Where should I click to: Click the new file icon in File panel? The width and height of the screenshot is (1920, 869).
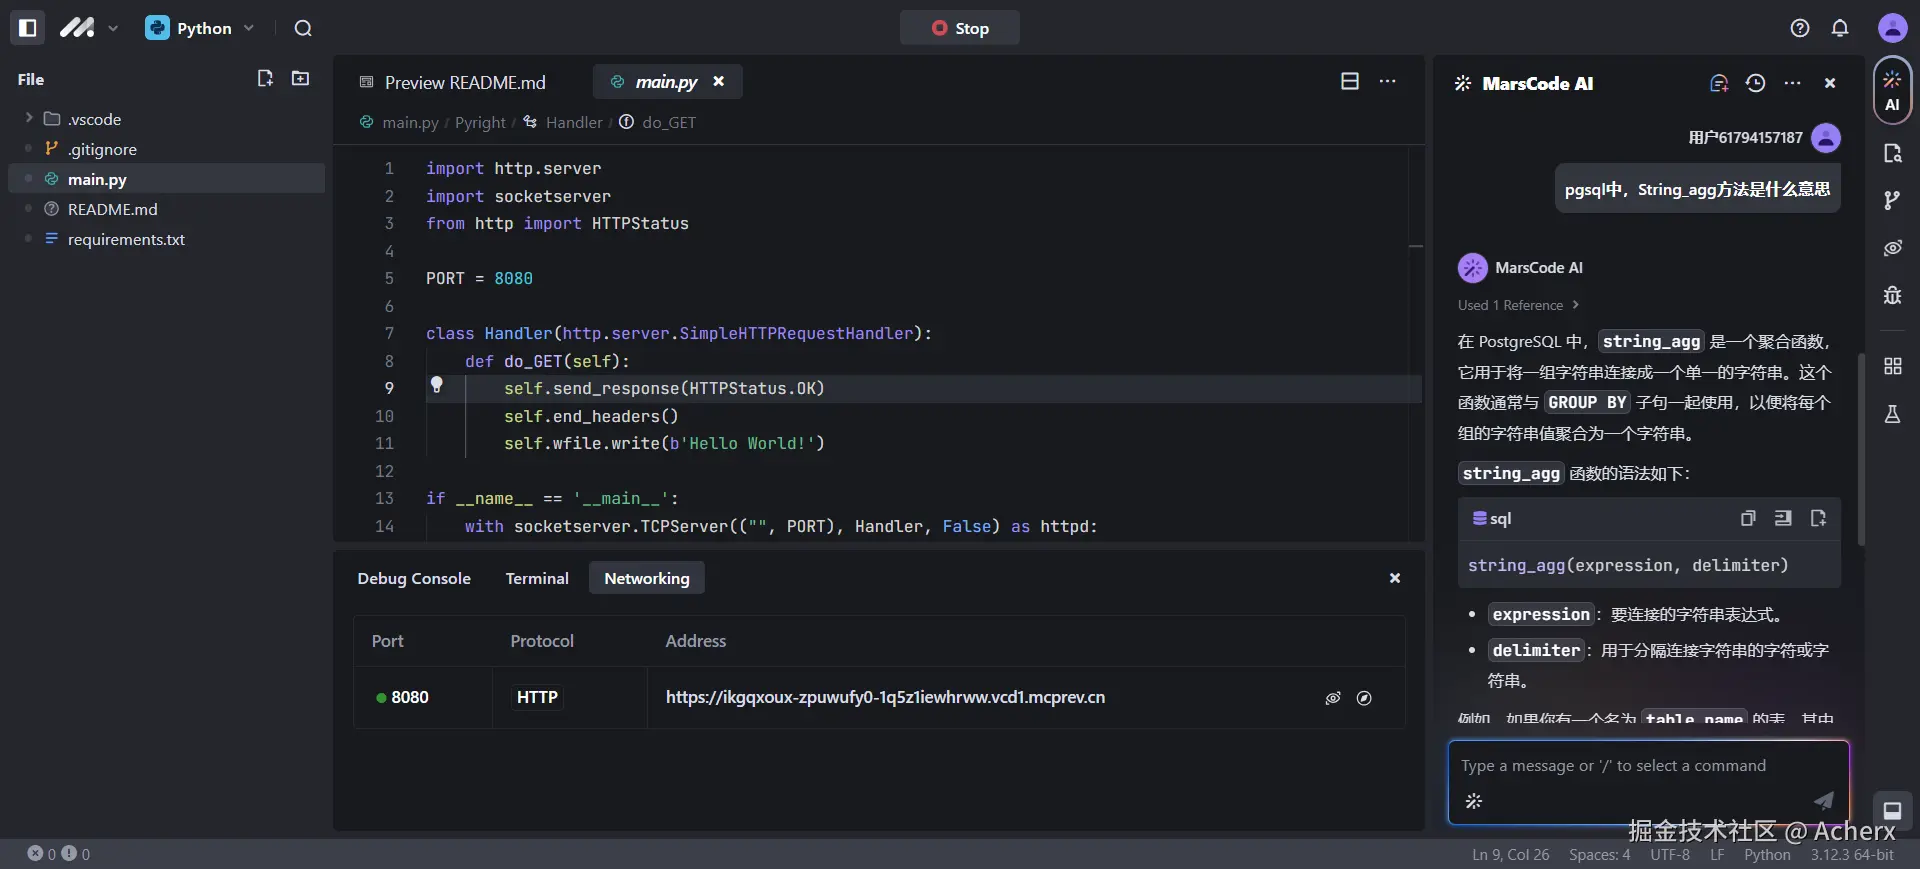tap(265, 78)
